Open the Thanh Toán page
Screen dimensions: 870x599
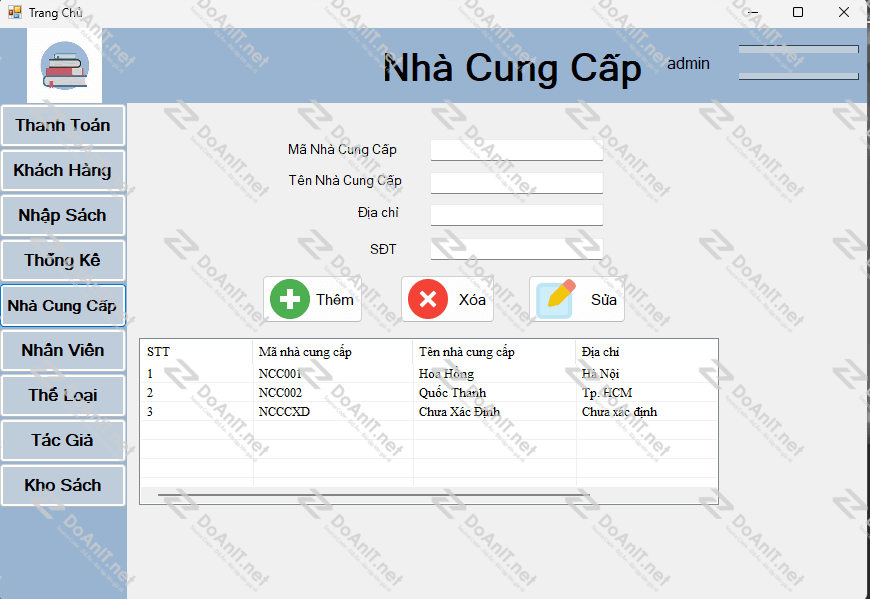(63, 126)
